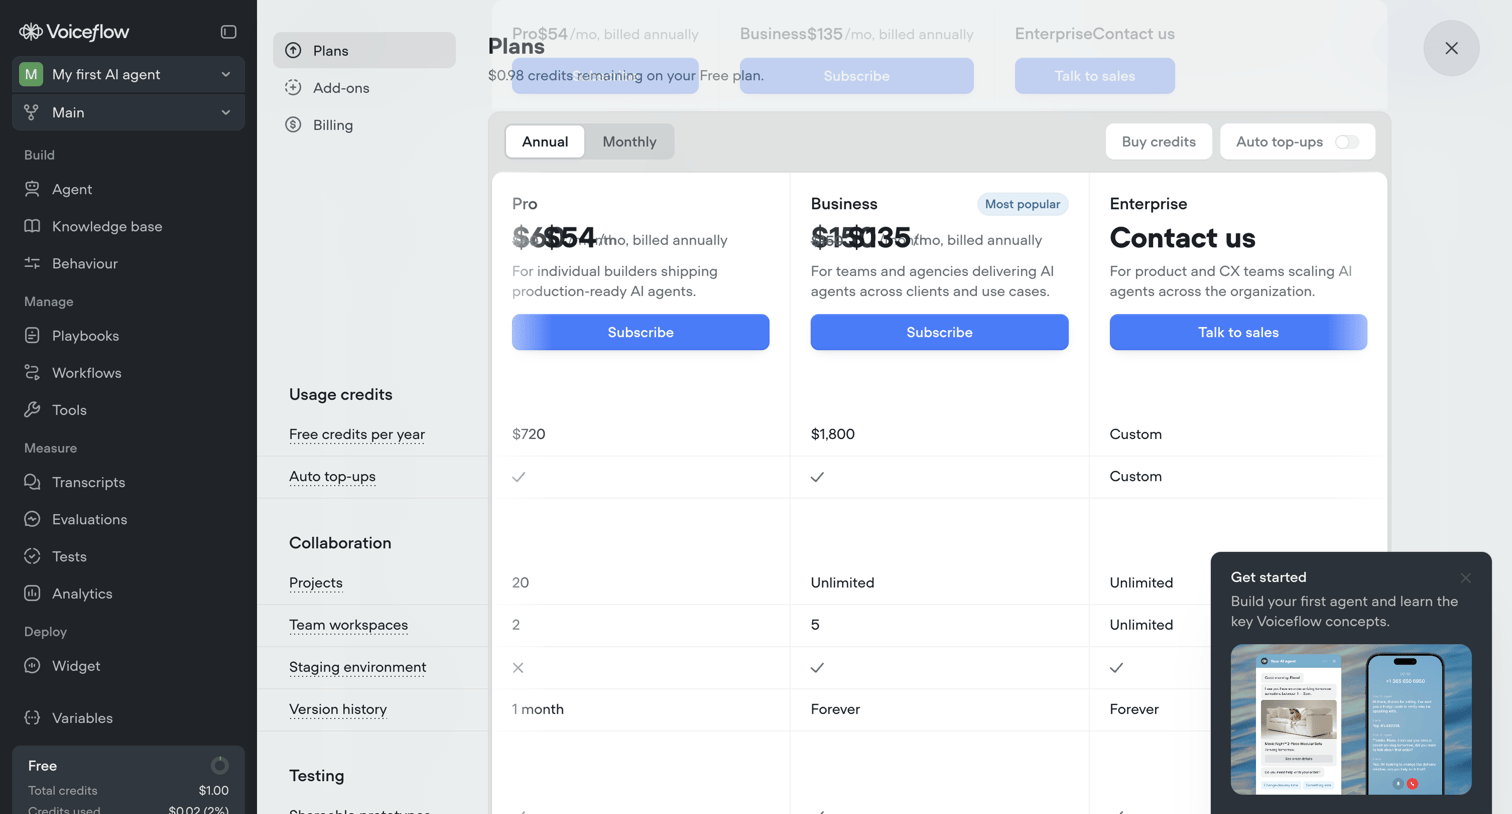
Task: Click the Free plan credits card
Action: (128, 780)
